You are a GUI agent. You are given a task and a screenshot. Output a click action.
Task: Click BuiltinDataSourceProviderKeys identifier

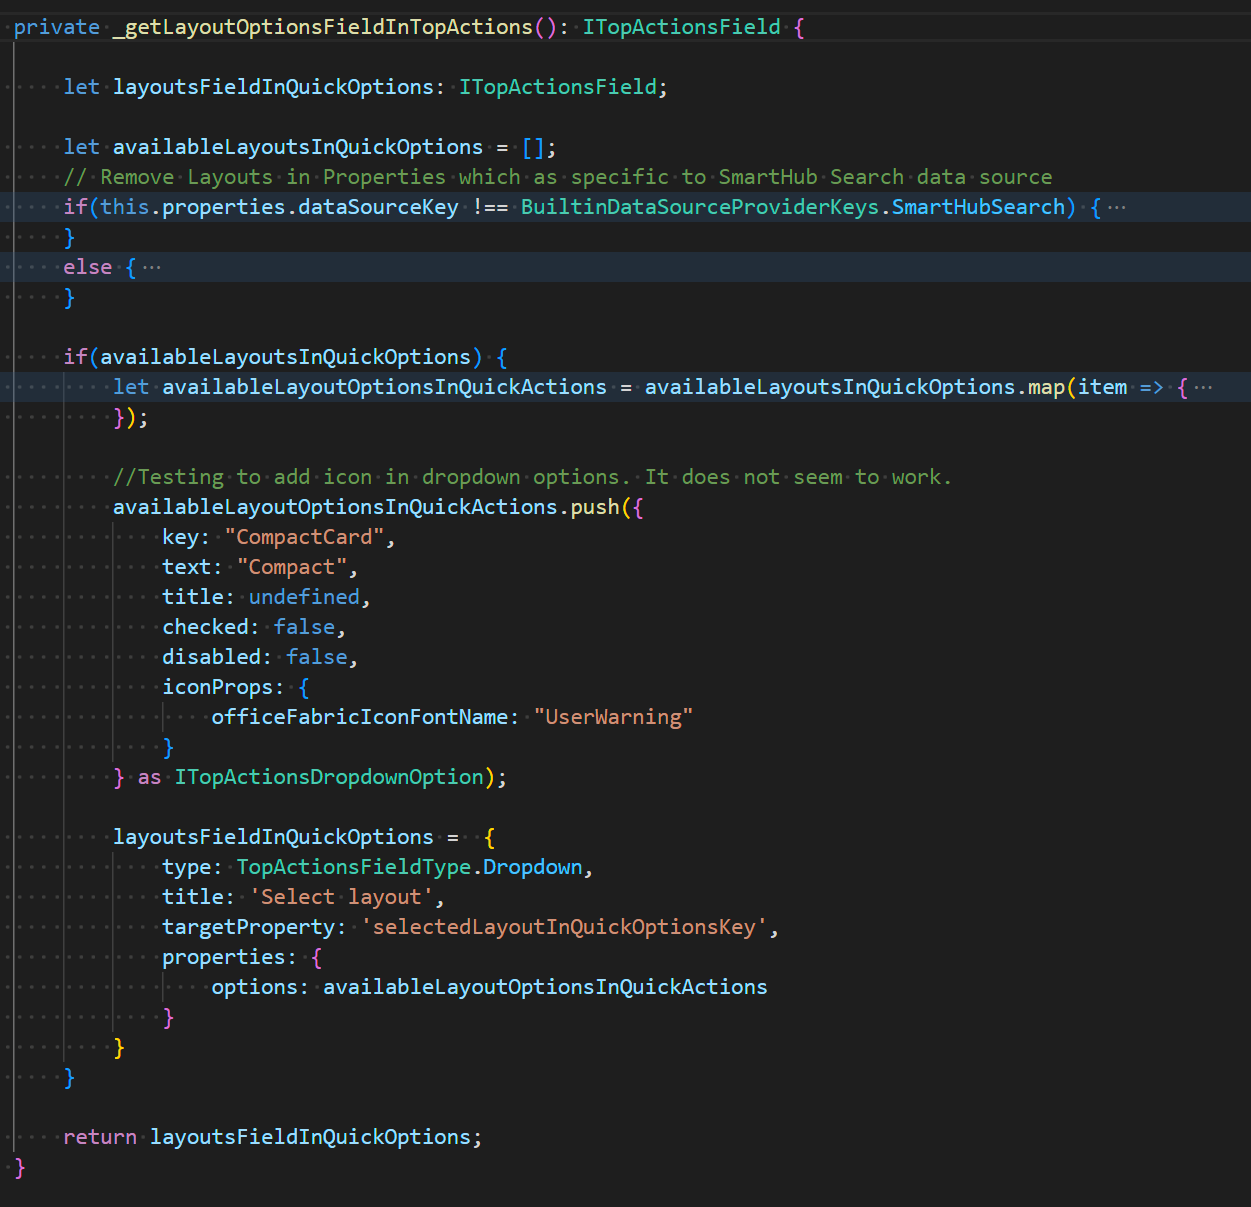[x=700, y=207]
